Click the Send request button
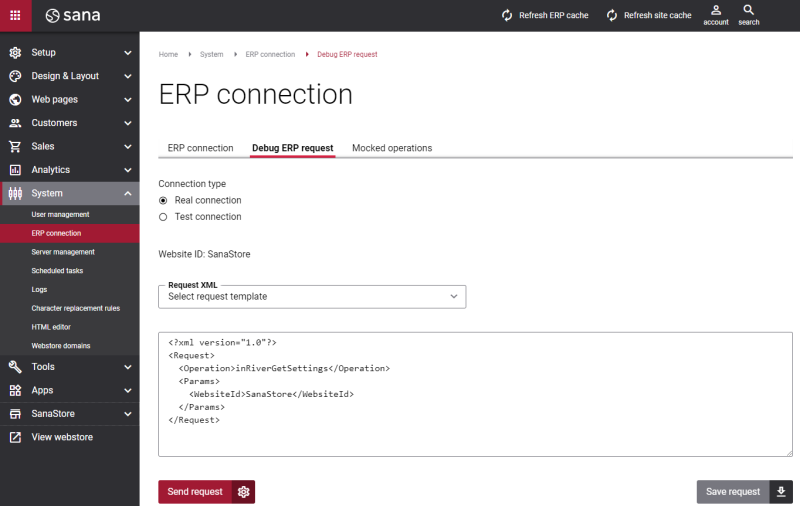The width and height of the screenshot is (800, 506). point(195,492)
